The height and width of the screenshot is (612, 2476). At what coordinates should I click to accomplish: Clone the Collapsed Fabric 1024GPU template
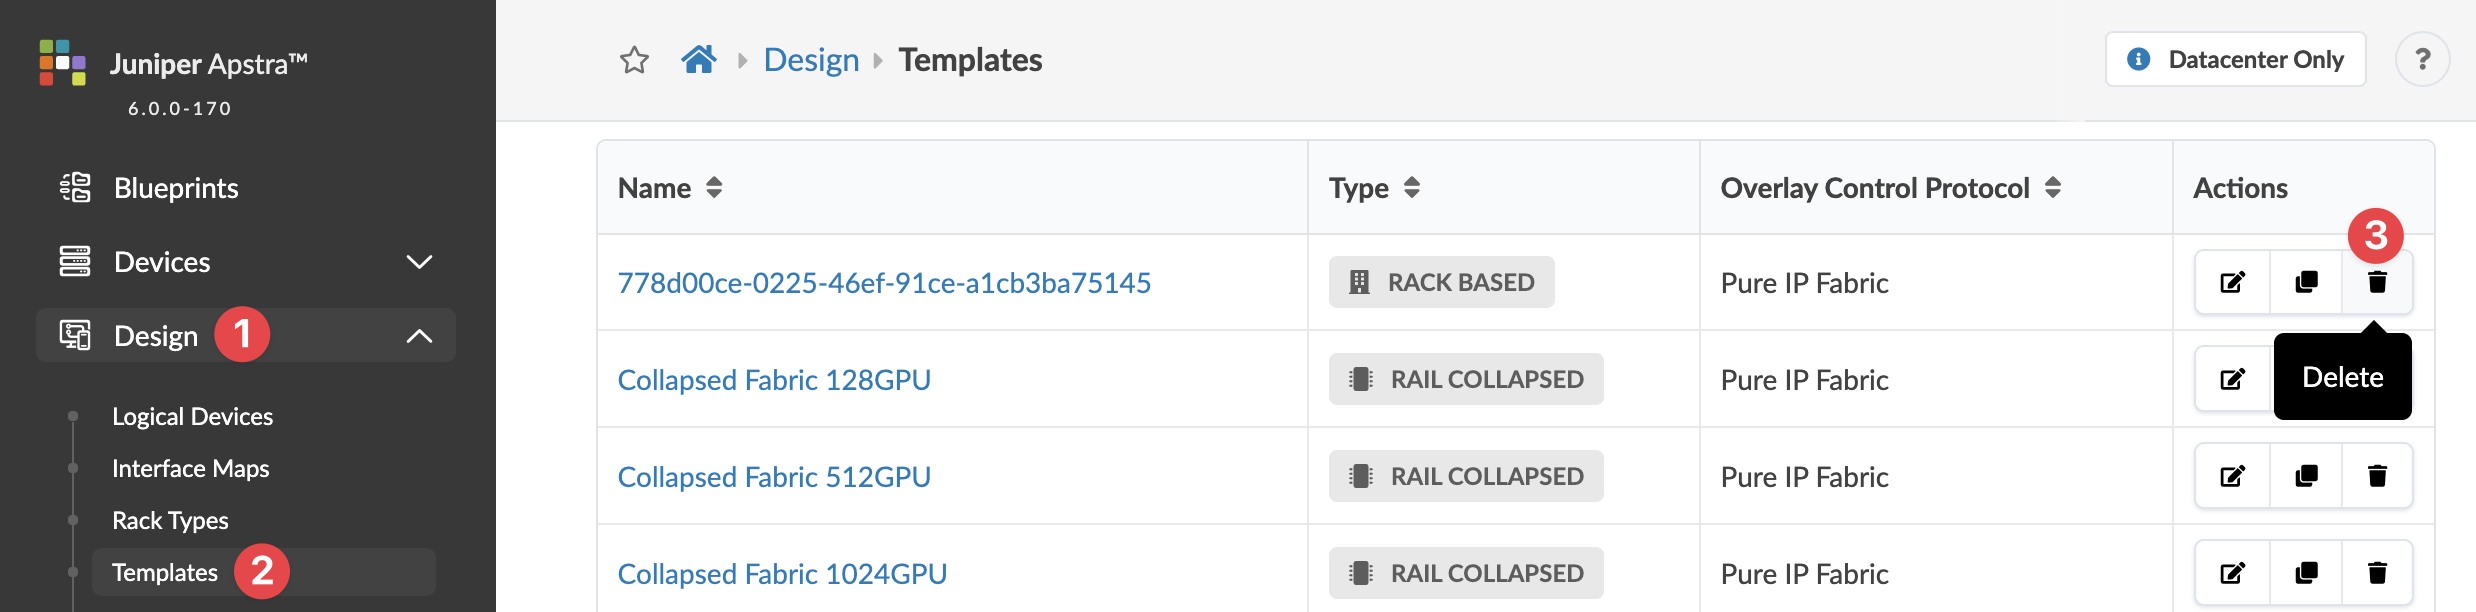pyautogui.click(x=2306, y=574)
